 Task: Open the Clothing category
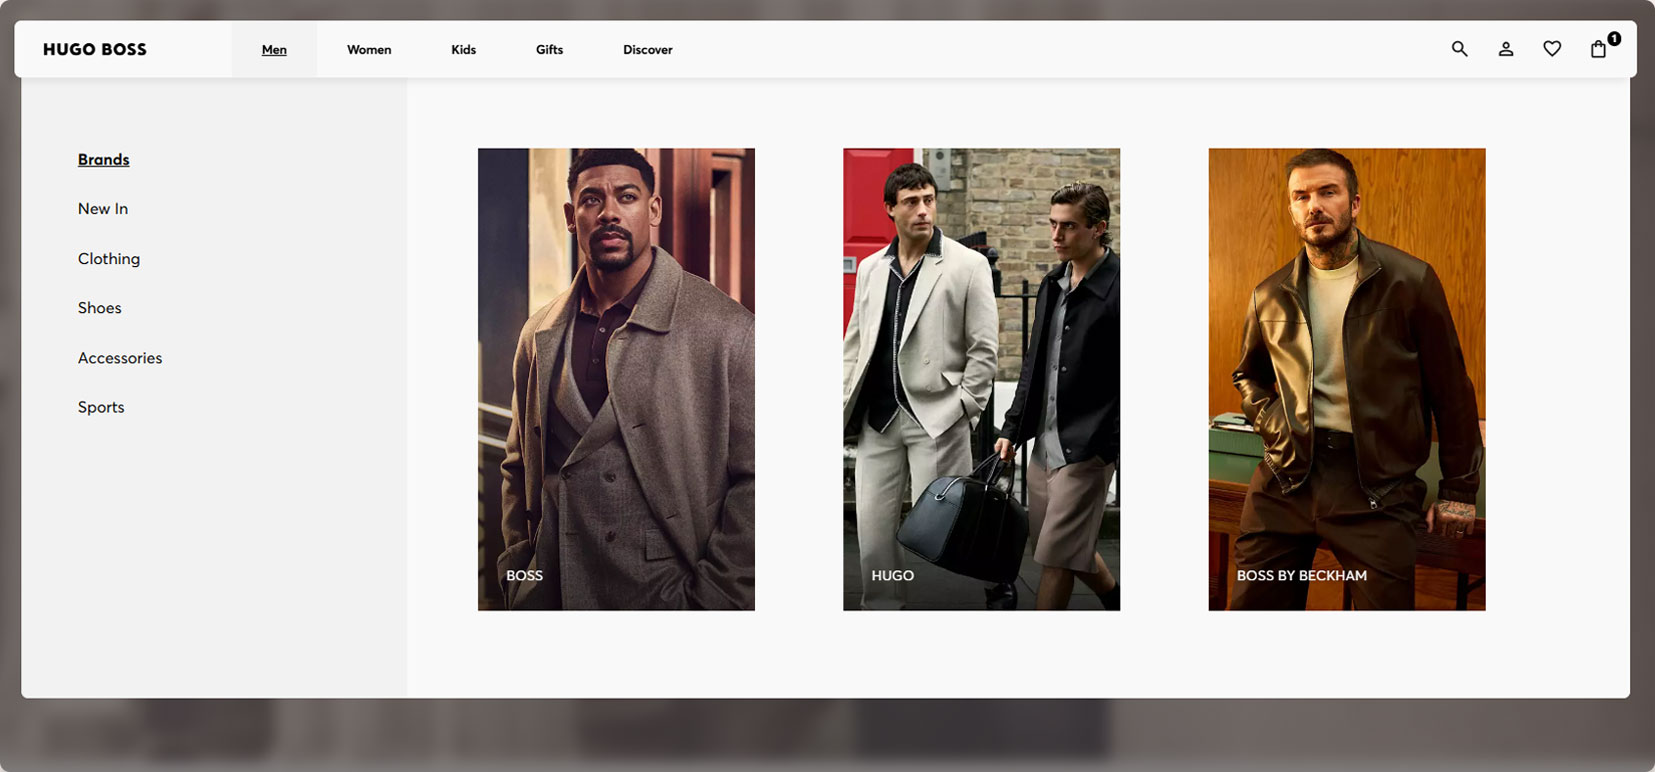pos(109,259)
